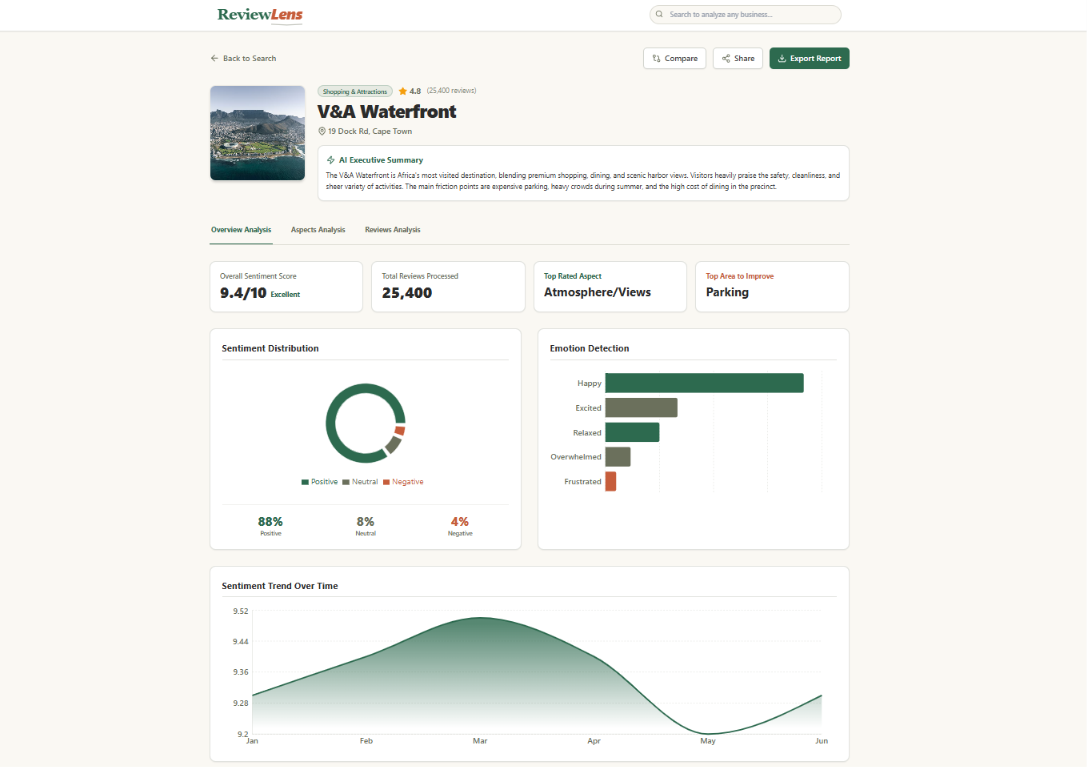Click the share network icon
The height and width of the screenshot is (767, 1087).
(726, 58)
